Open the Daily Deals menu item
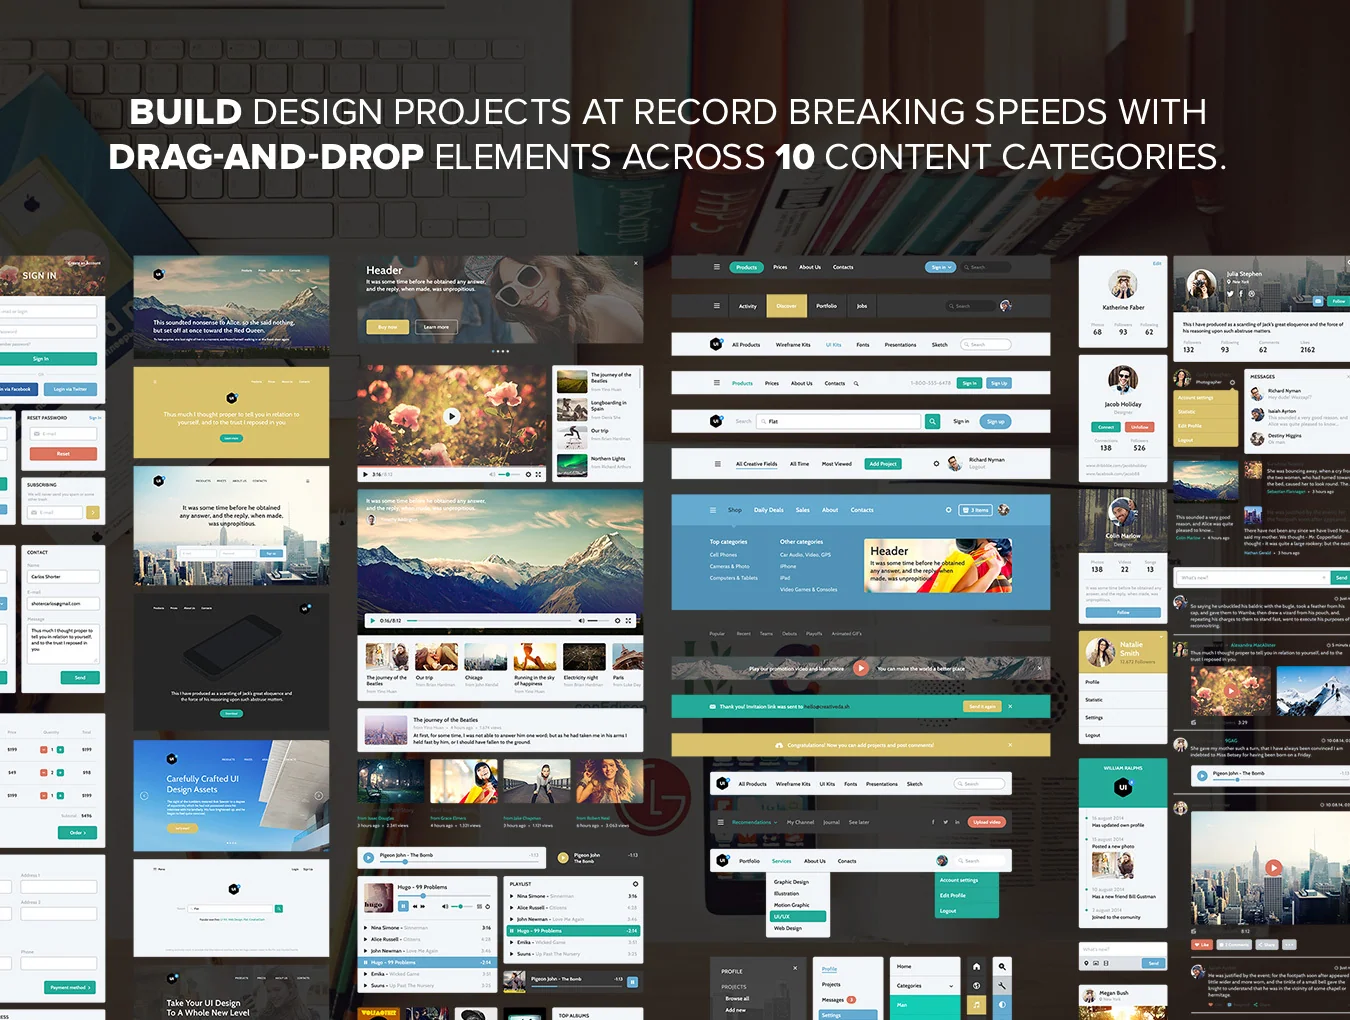The height and width of the screenshot is (1020, 1350). (769, 510)
